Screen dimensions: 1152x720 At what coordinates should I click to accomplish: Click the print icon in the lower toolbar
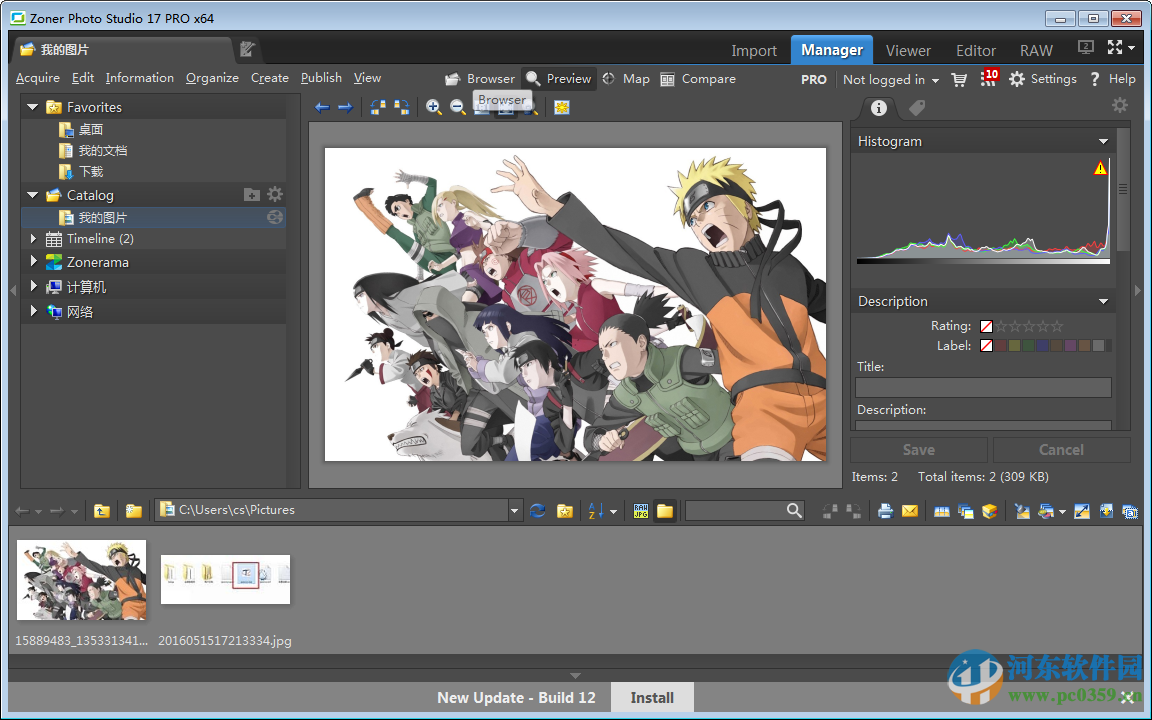click(884, 510)
